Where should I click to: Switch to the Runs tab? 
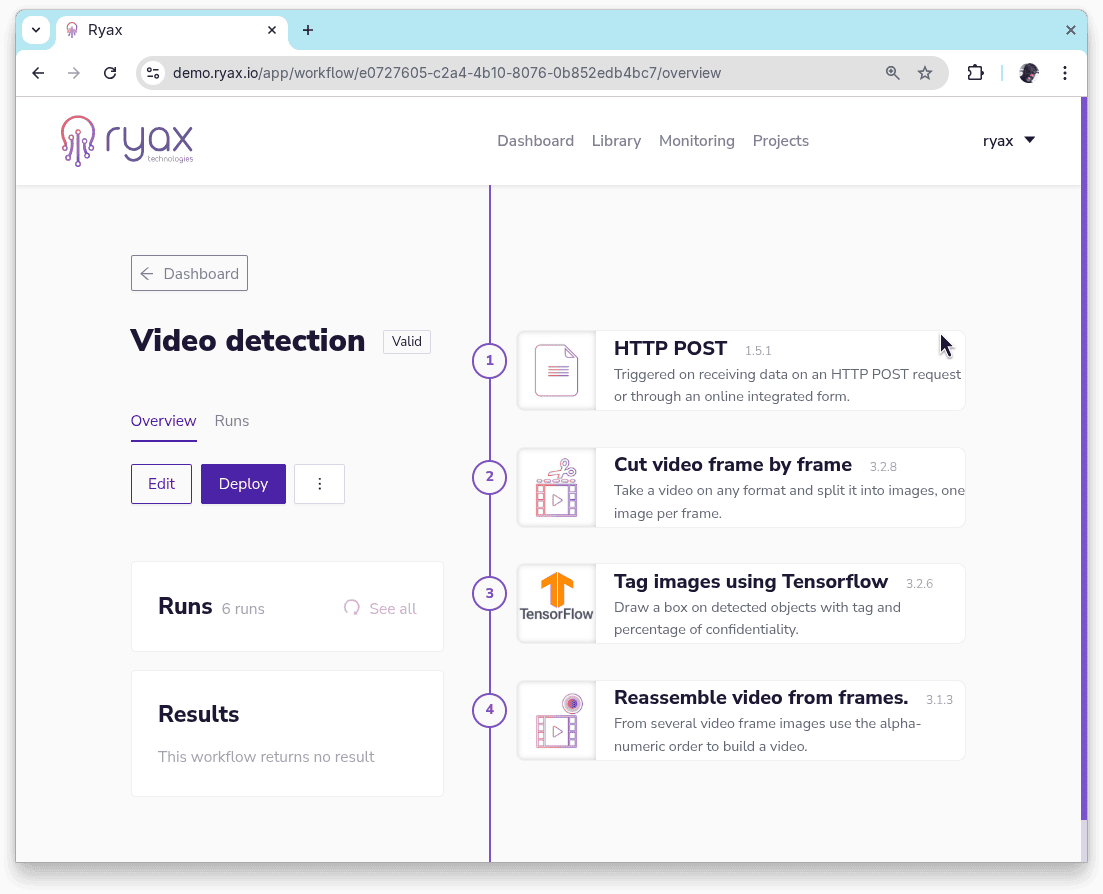pyautogui.click(x=231, y=421)
